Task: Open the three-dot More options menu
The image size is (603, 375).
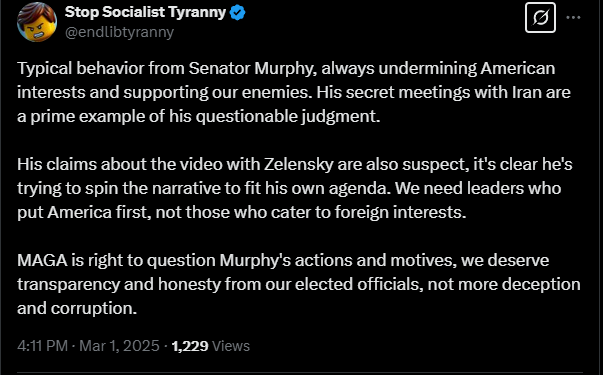Action: (x=573, y=17)
